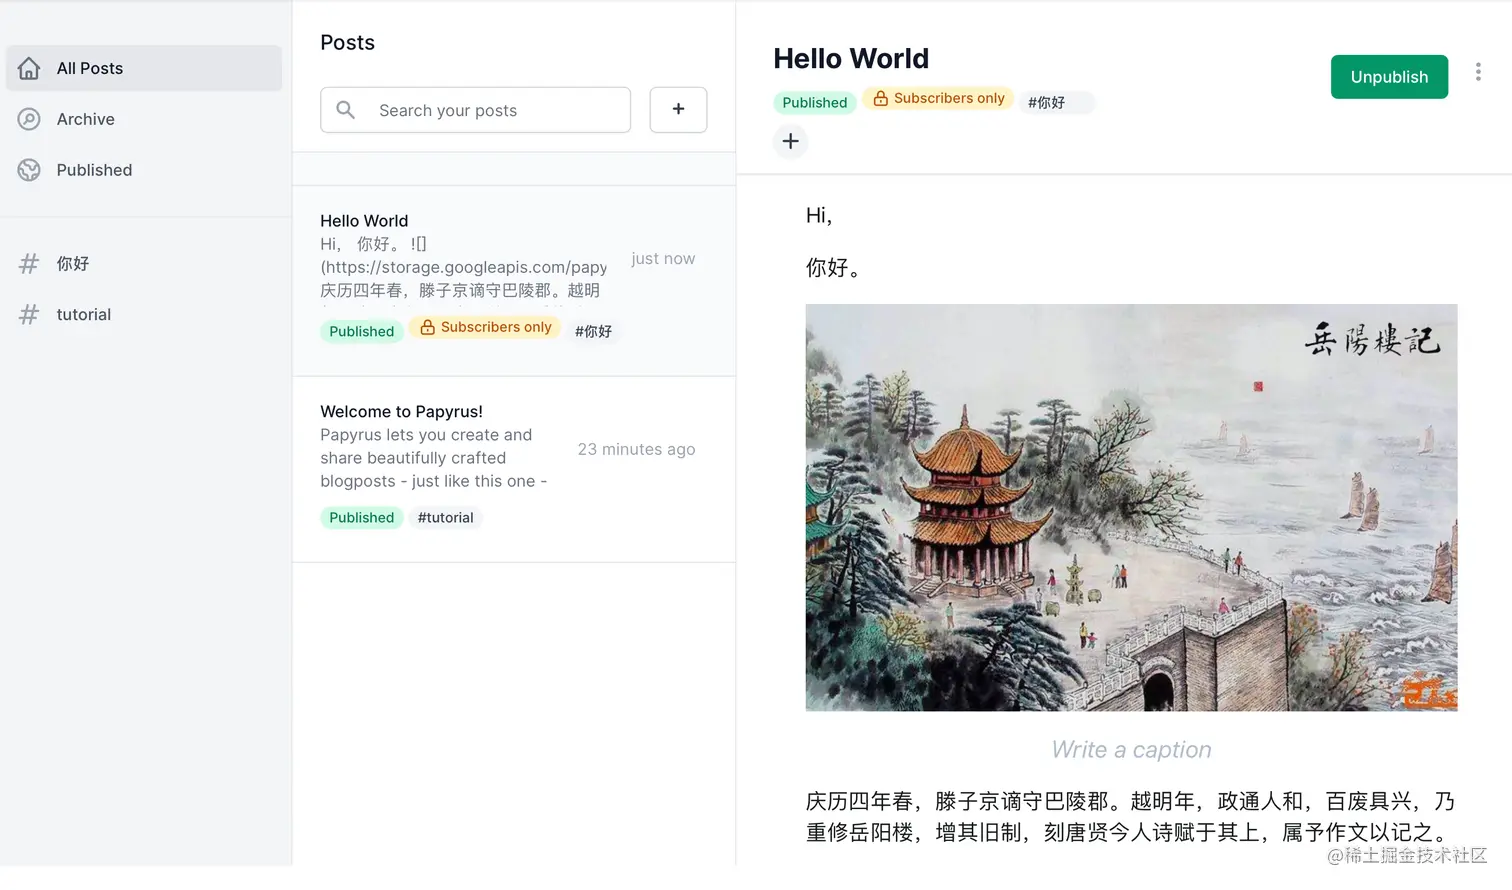Click #你好 tag in post header
1512x890 pixels.
[x=1055, y=102]
